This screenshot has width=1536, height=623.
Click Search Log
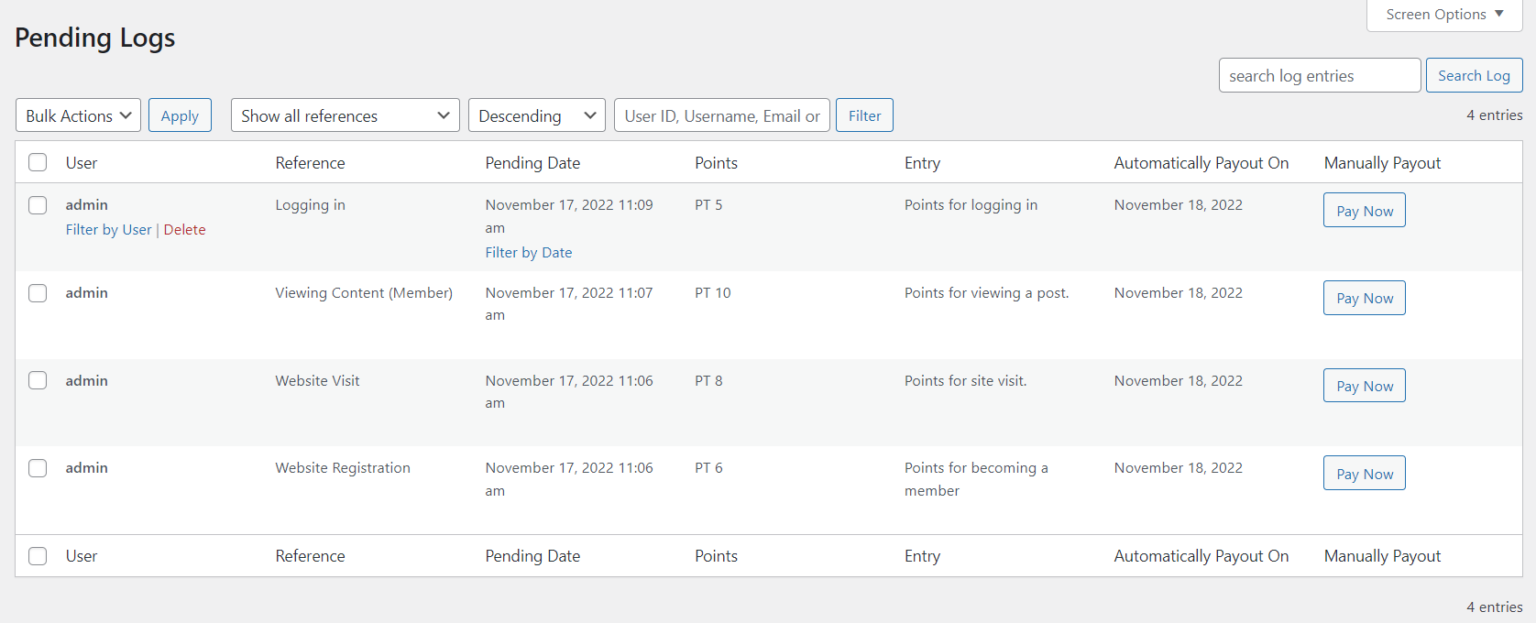1474,74
